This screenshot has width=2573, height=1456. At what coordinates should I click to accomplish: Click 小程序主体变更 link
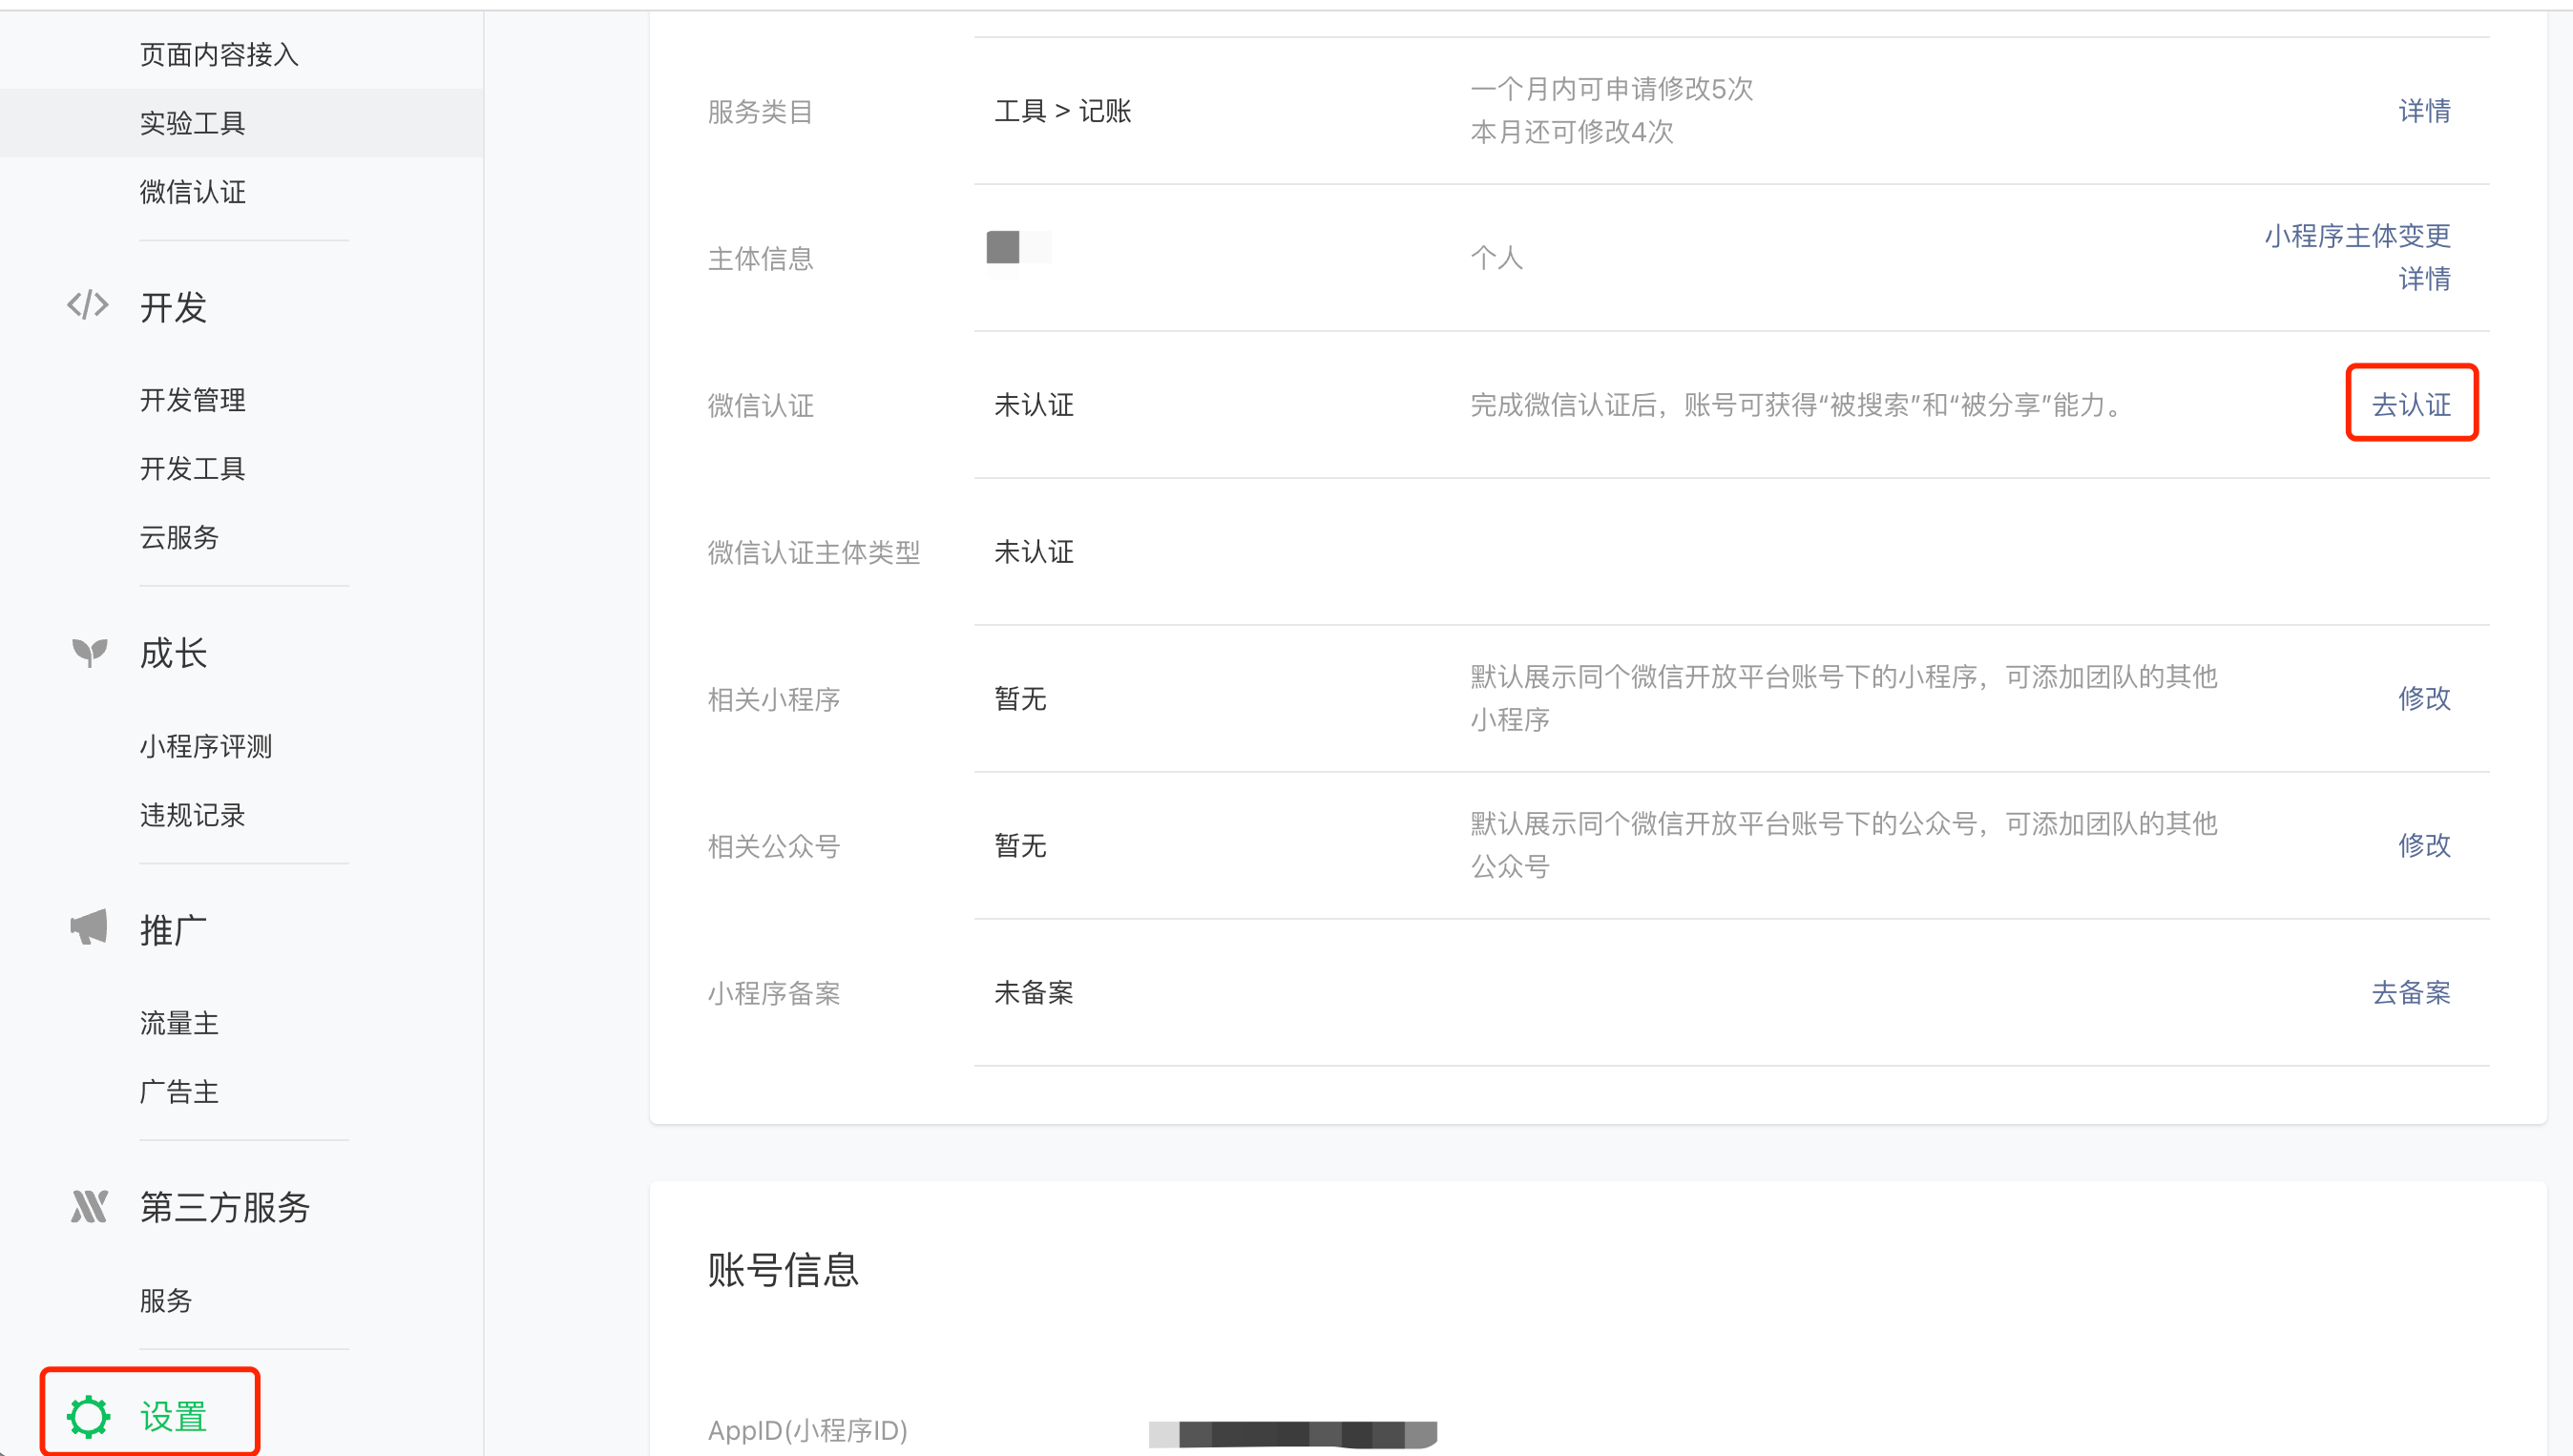click(x=2356, y=235)
